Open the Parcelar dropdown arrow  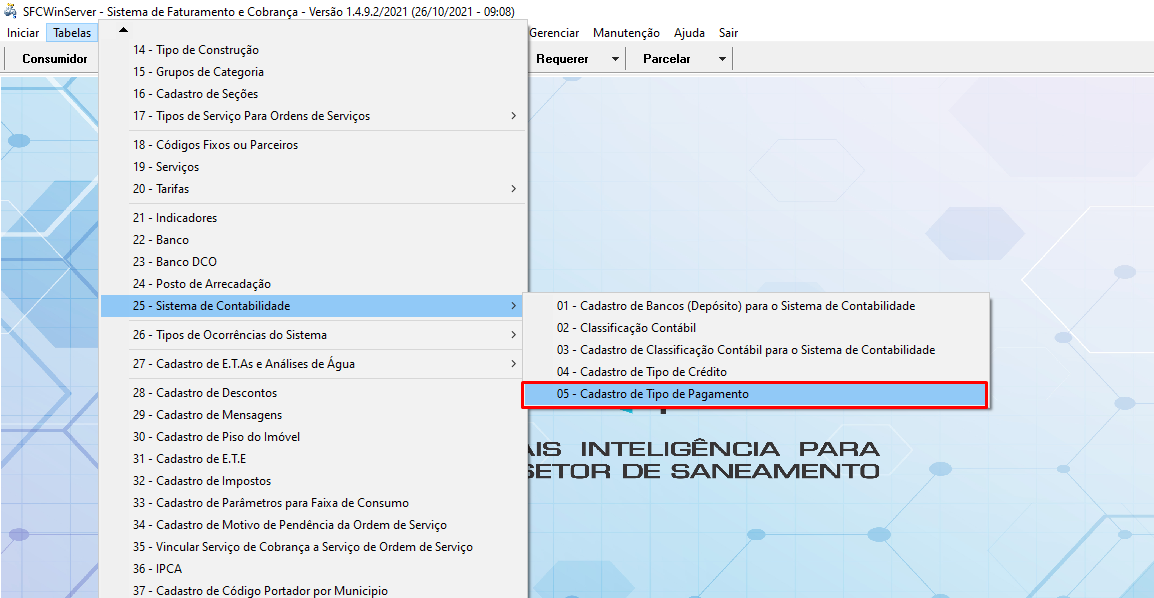coord(722,59)
